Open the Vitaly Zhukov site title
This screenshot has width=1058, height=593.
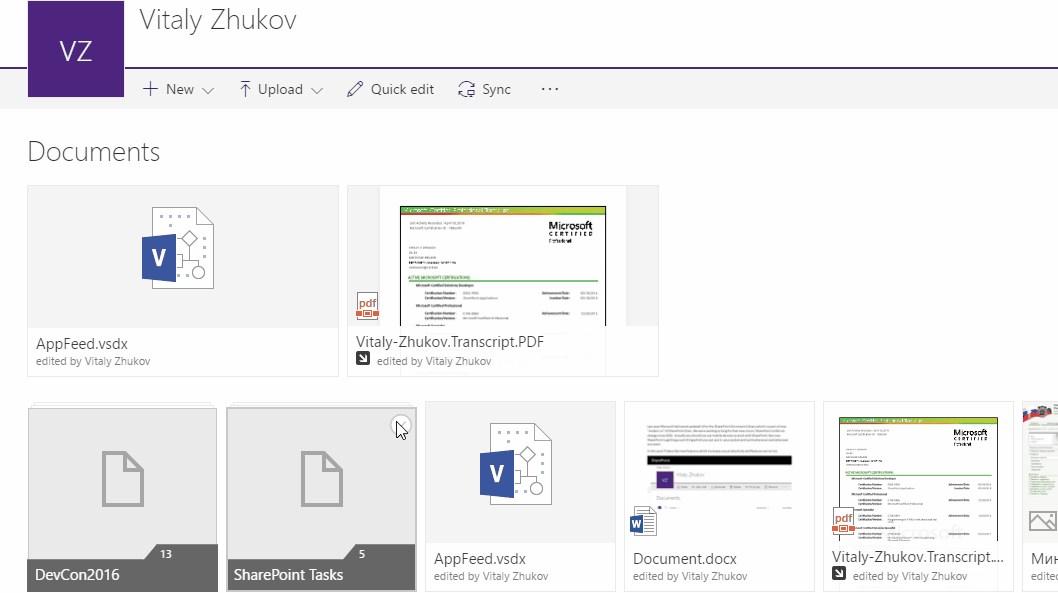click(218, 20)
